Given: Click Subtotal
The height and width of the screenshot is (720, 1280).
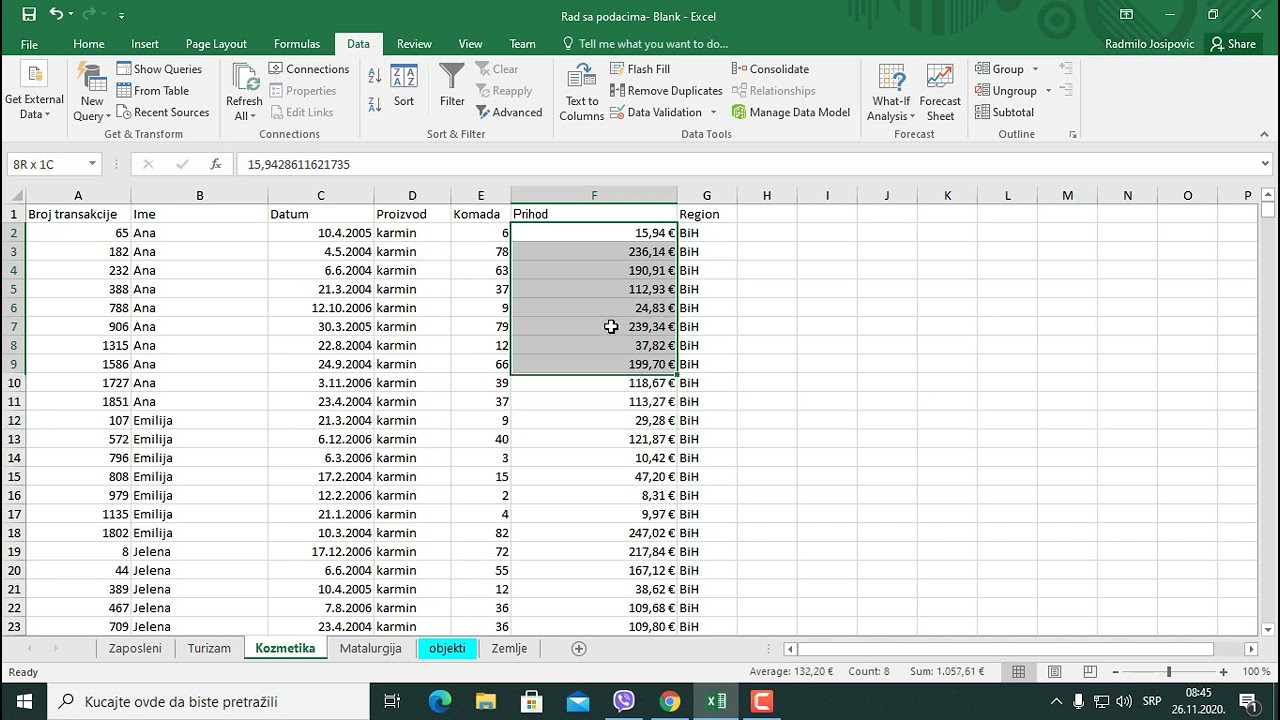Looking at the screenshot, I should click(x=1004, y=112).
